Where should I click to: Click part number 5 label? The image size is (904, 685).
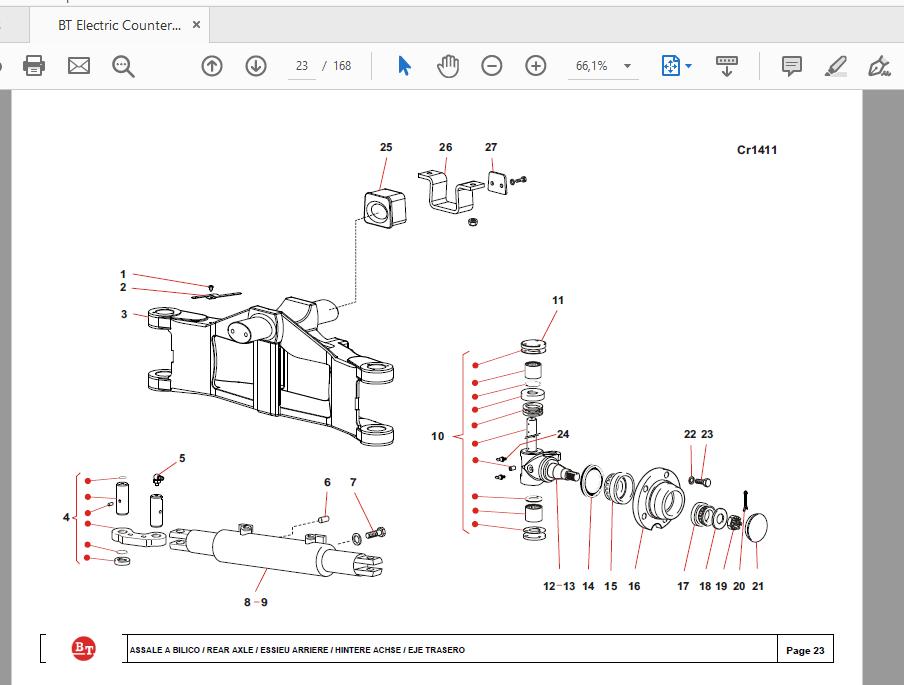click(x=182, y=458)
